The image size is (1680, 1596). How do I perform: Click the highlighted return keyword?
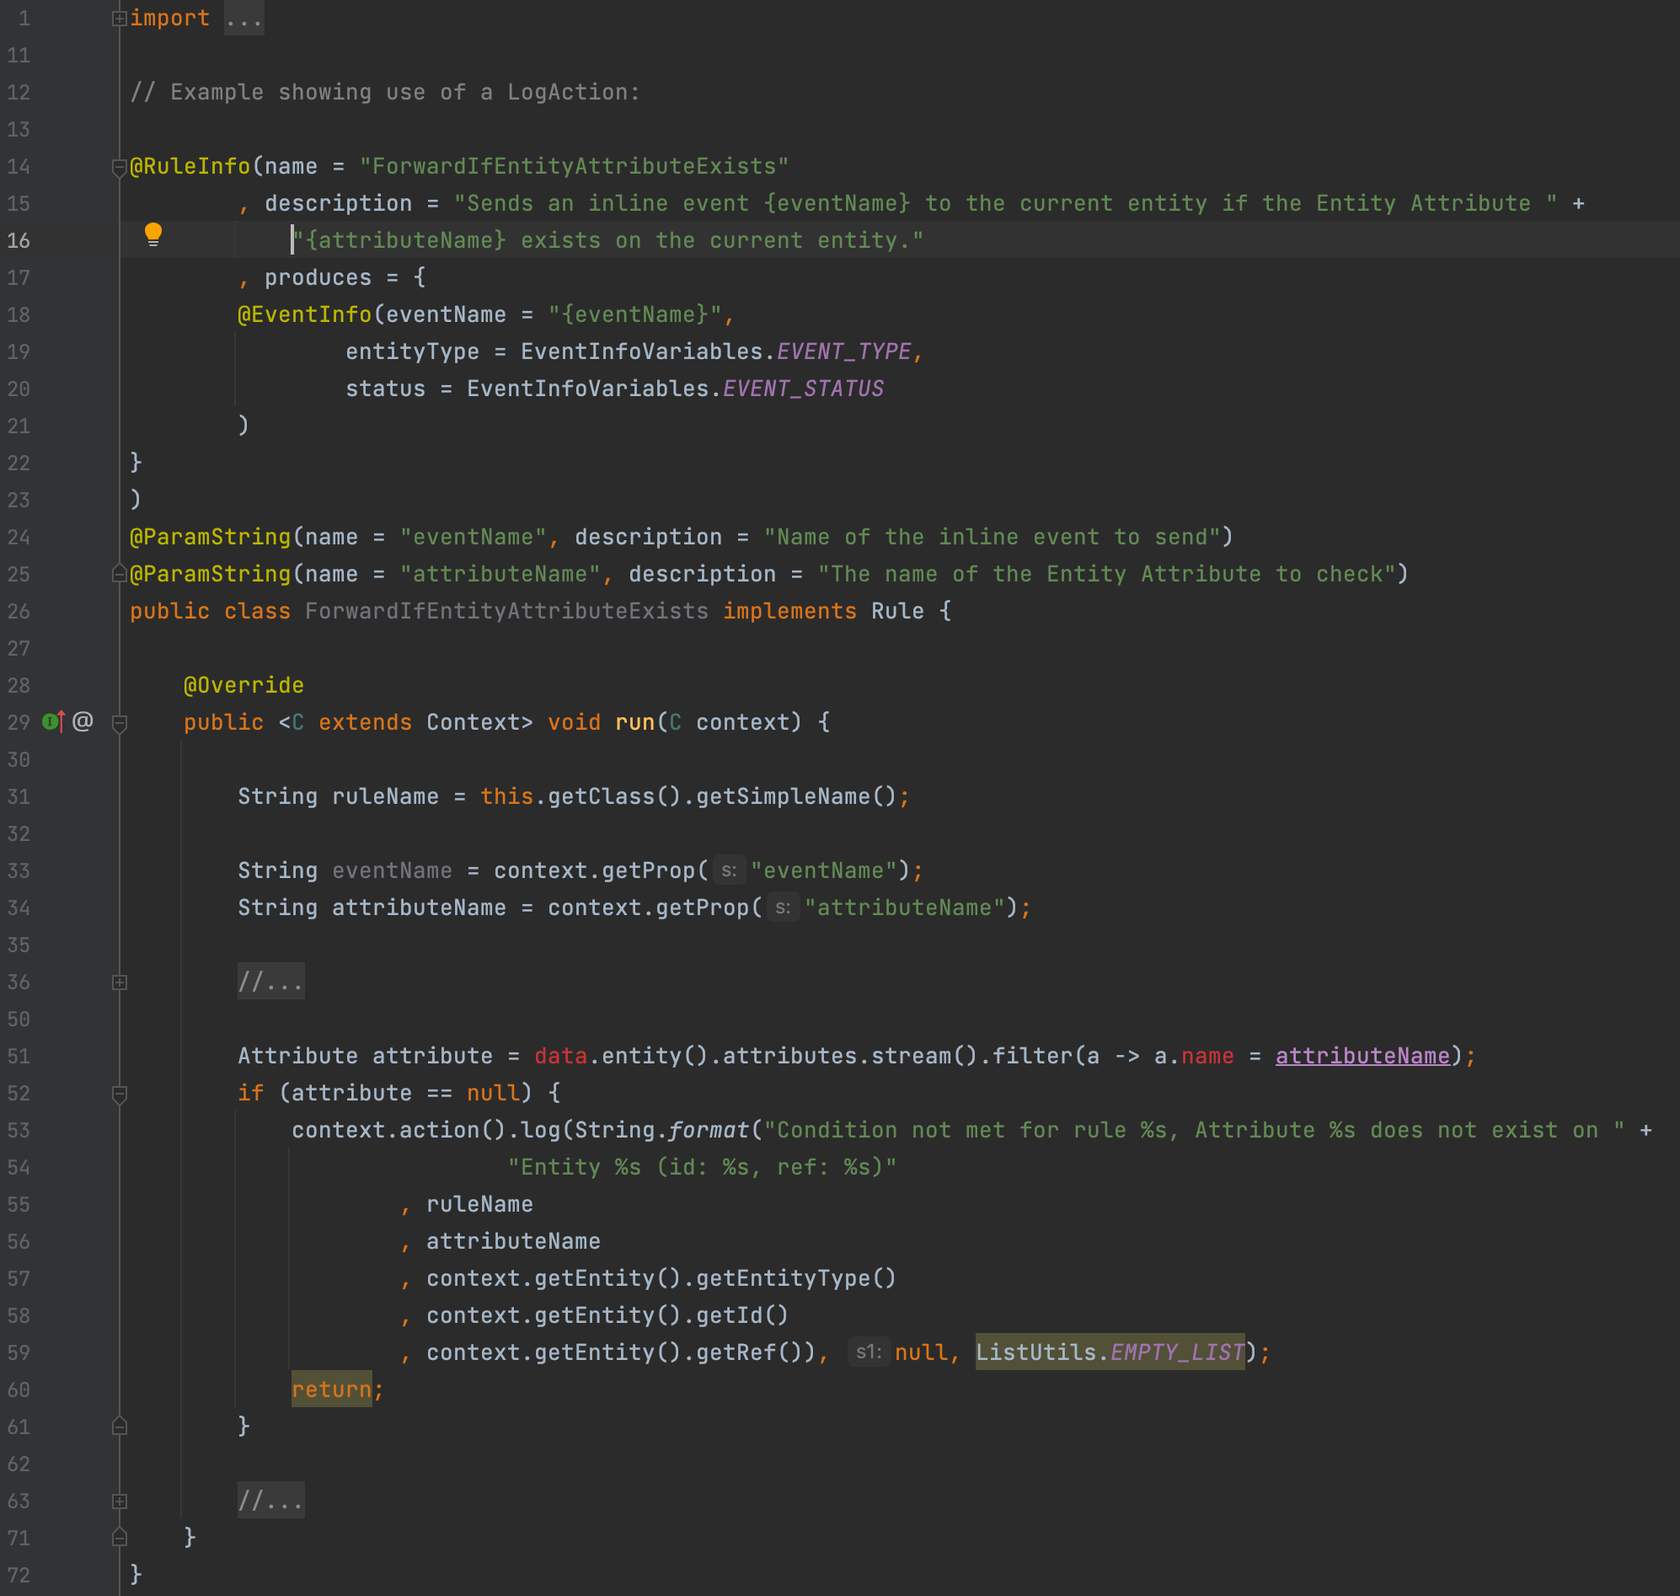330,1389
